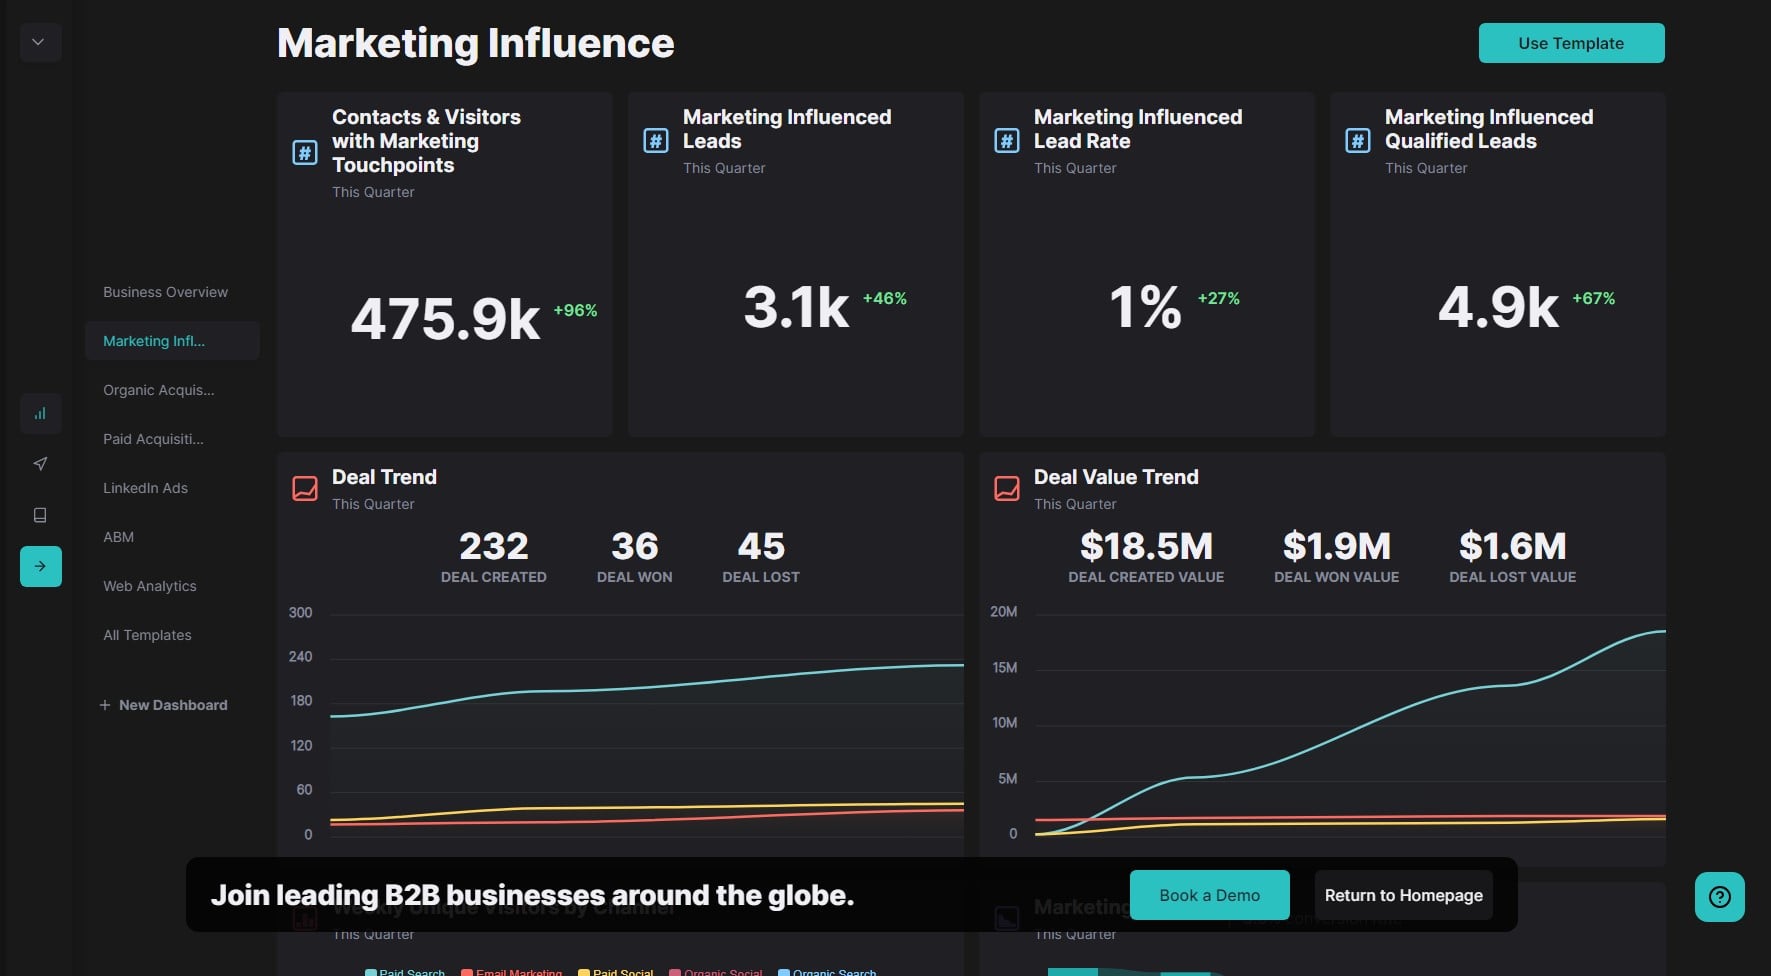Viewport: 1771px width, 976px height.
Task: Click Return to Homepage link
Action: [x=1403, y=895]
